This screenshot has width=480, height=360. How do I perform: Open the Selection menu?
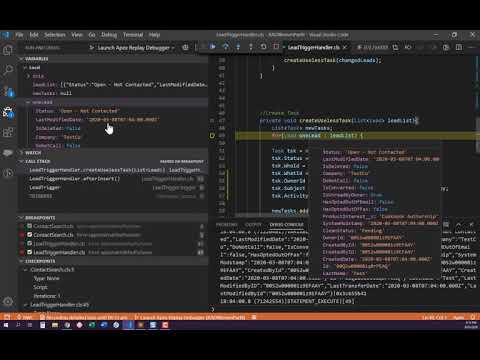55,35
